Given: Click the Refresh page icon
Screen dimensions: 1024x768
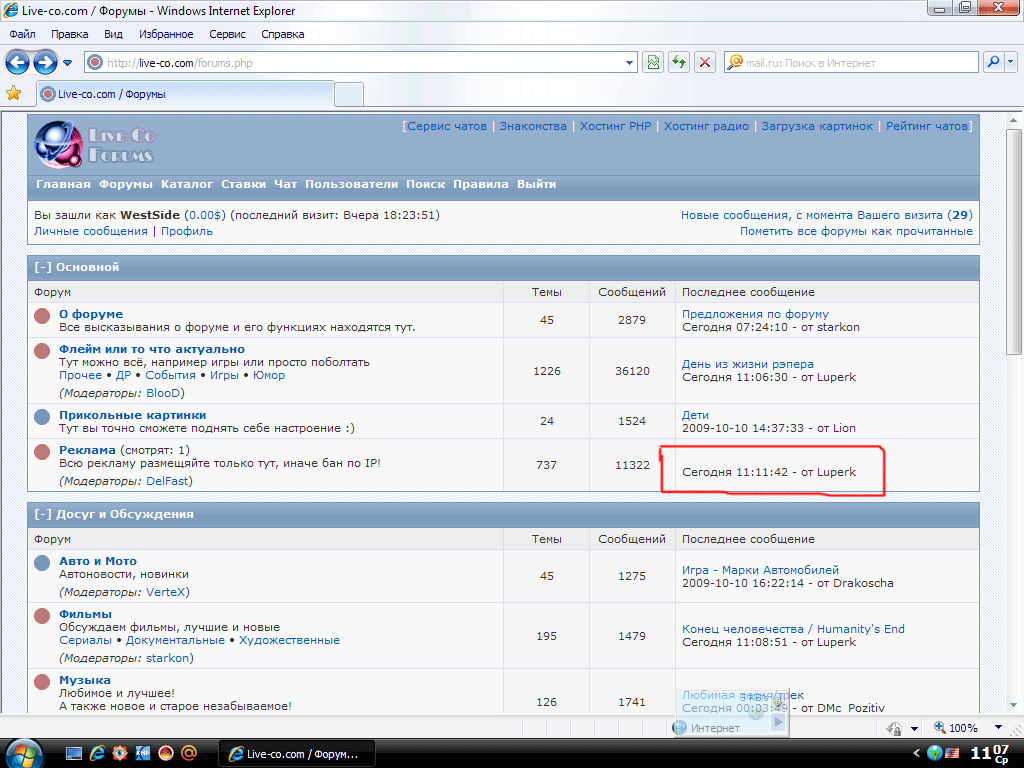Looking at the screenshot, I should click(x=679, y=62).
